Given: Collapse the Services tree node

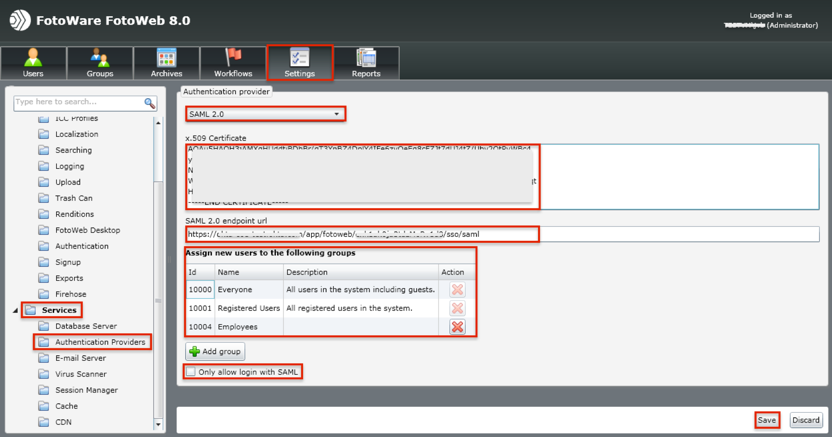Looking at the screenshot, I should tap(15, 310).
